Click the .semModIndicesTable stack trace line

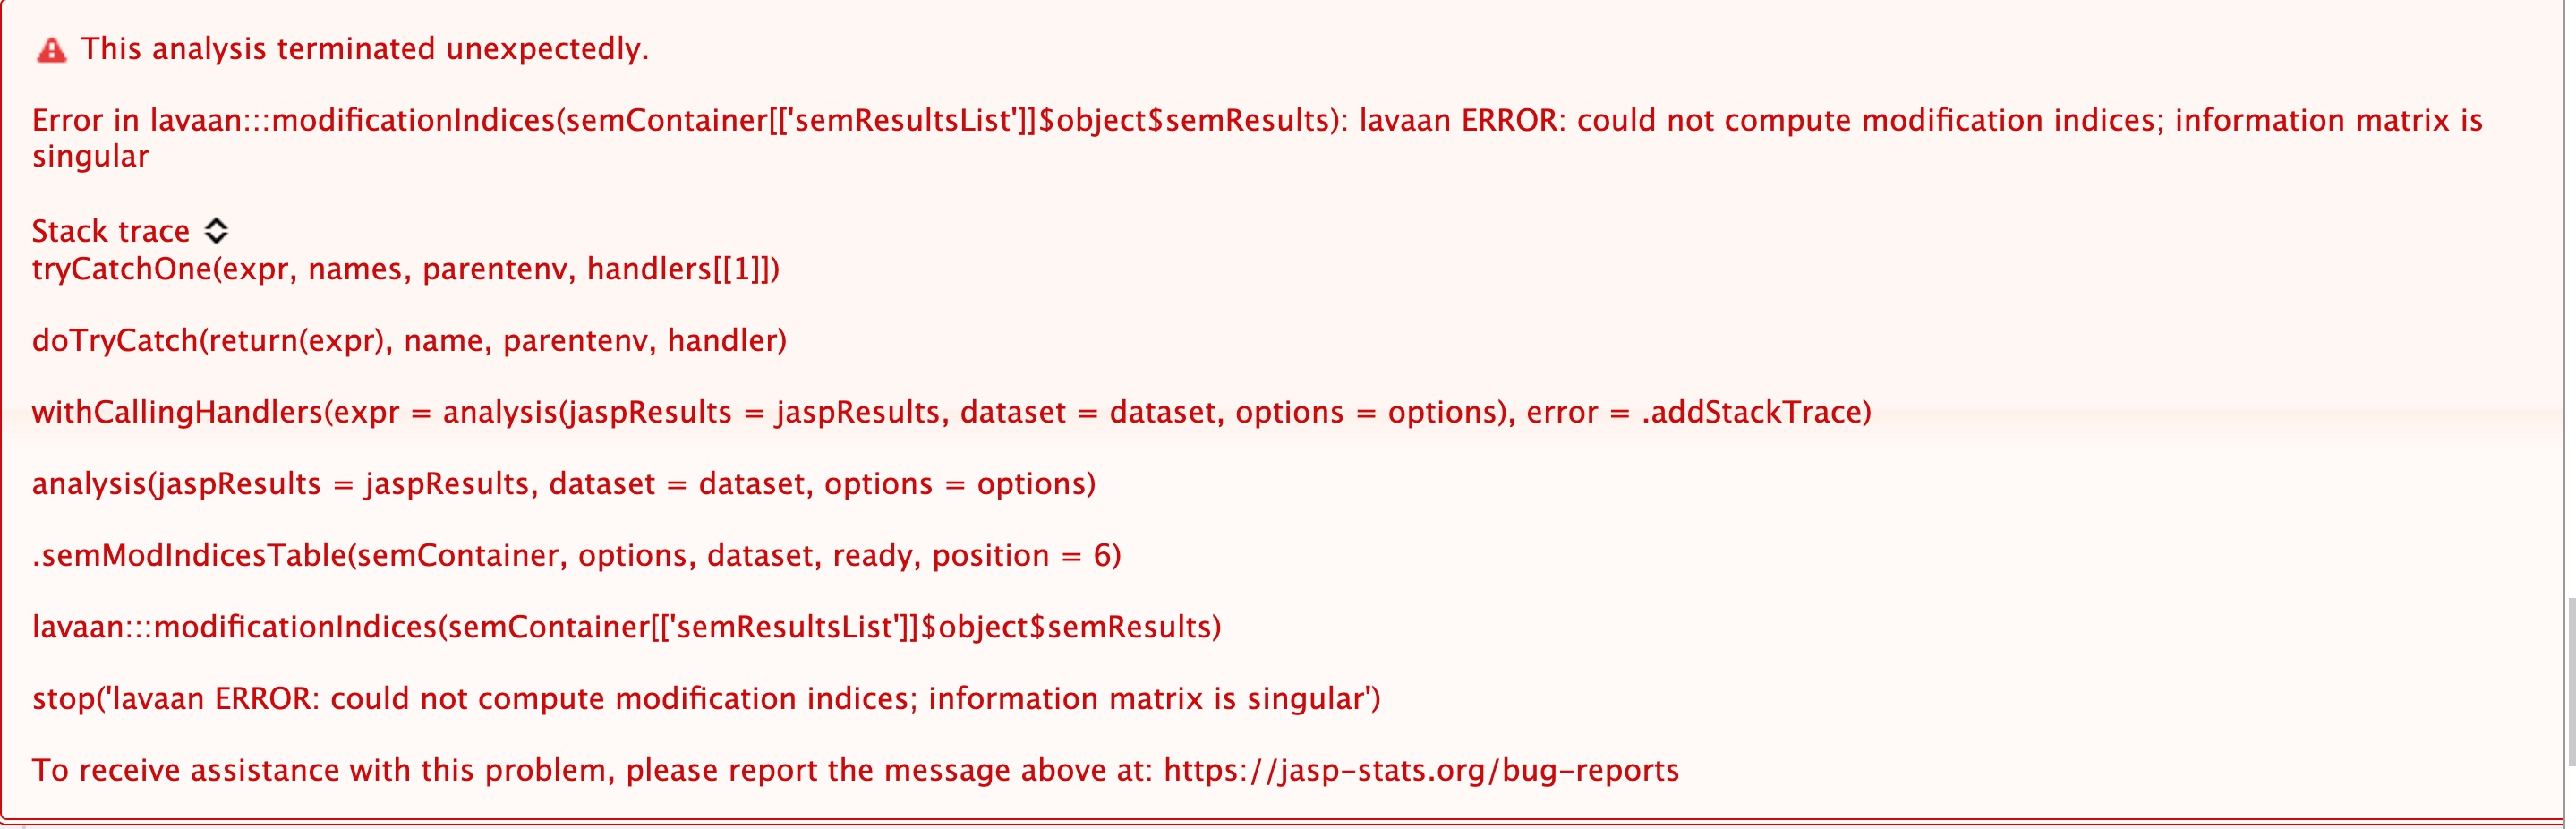(x=576, y=555)
